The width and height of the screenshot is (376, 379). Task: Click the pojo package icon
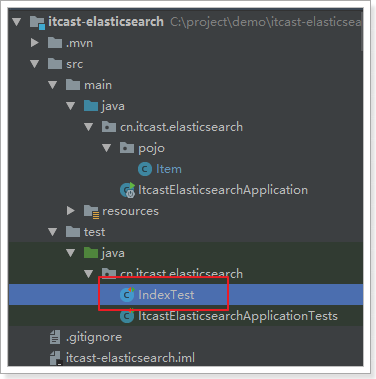(127, 148)
